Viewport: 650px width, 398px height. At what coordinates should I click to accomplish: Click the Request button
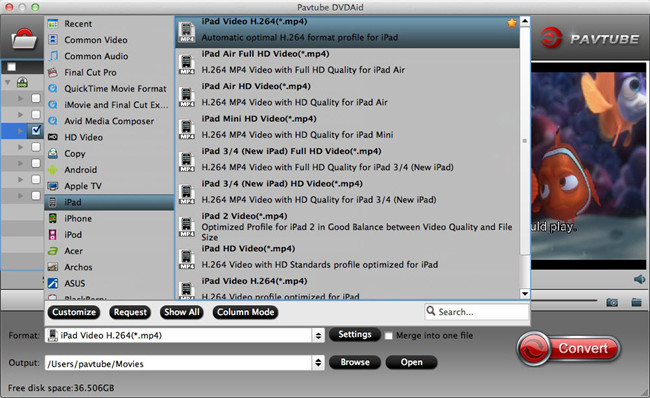(130, 312)
